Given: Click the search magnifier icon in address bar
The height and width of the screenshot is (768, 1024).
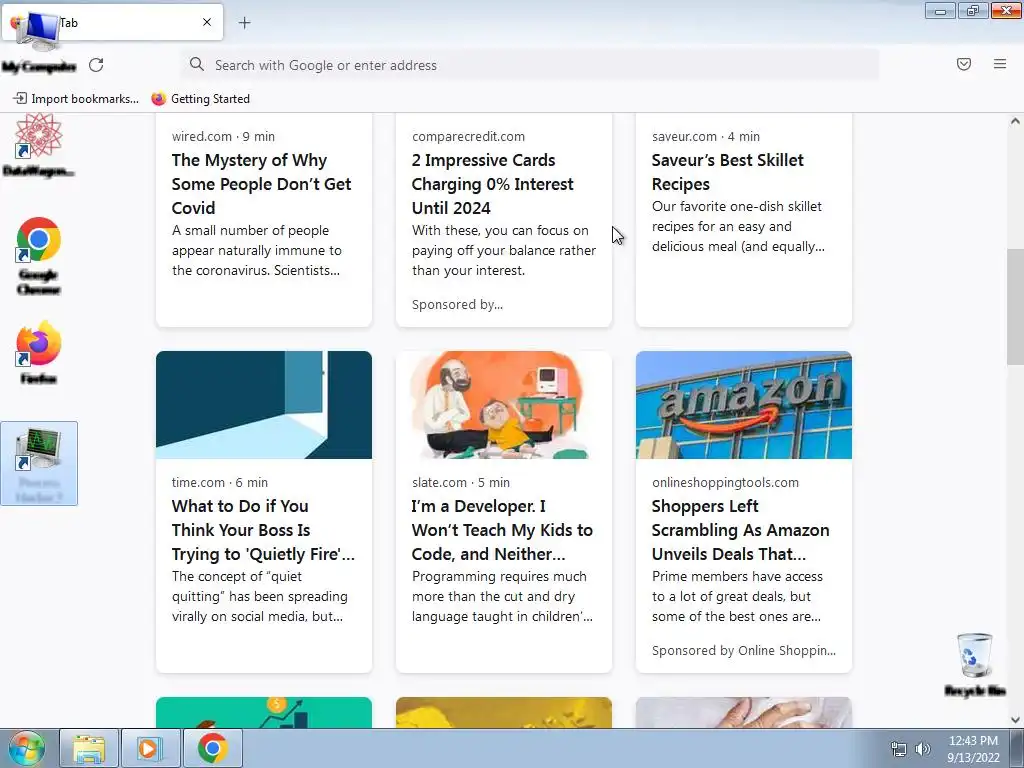Looking at the screenshot, I should (x=197, y=64).
